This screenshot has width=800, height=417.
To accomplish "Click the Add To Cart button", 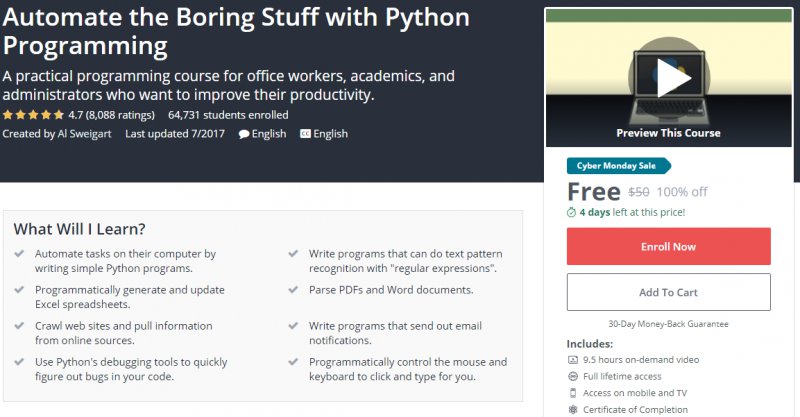I will (x=668, y=292).
